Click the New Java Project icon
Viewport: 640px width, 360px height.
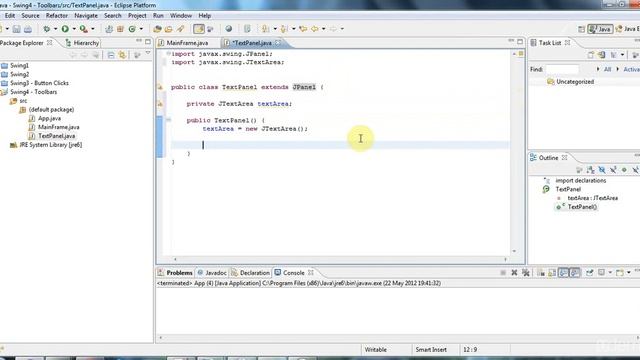109,29
